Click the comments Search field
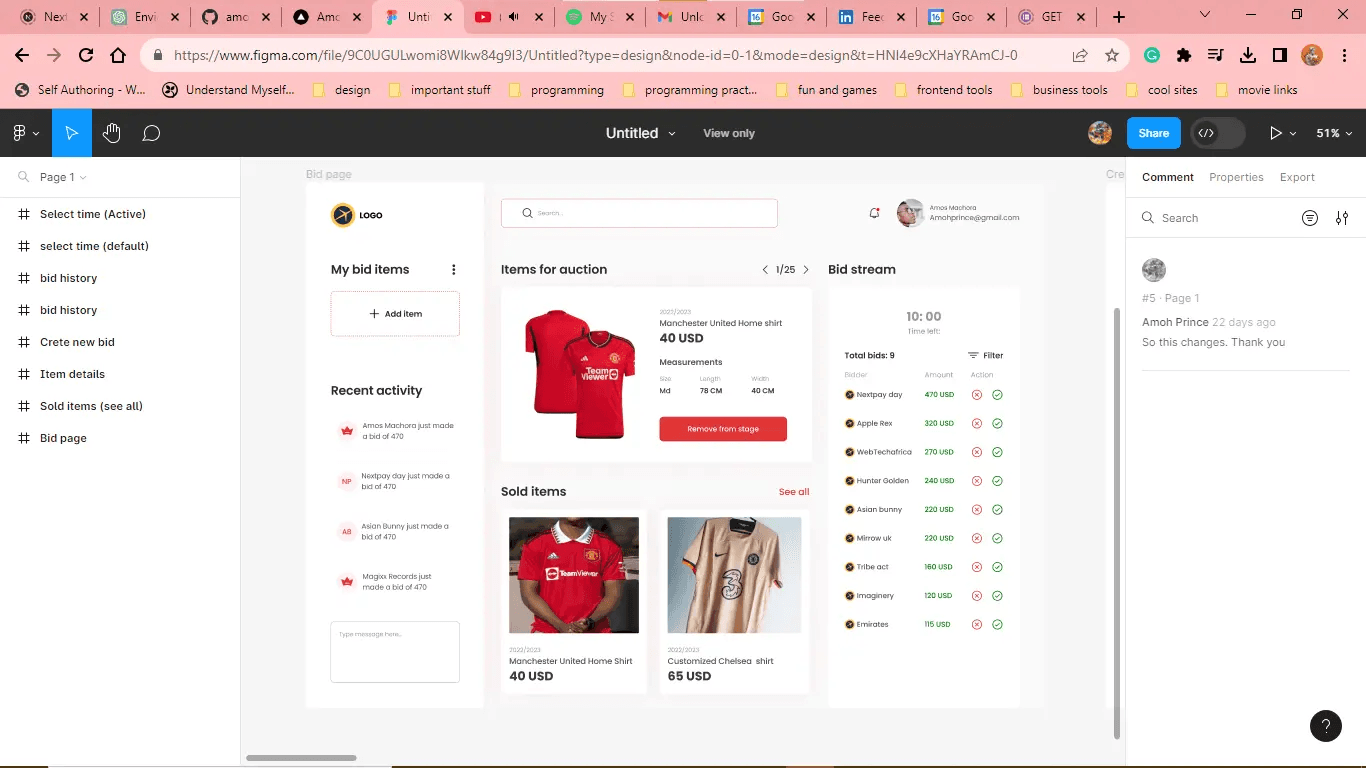This screenshot has width=1366, height=768. (1215, 218)
